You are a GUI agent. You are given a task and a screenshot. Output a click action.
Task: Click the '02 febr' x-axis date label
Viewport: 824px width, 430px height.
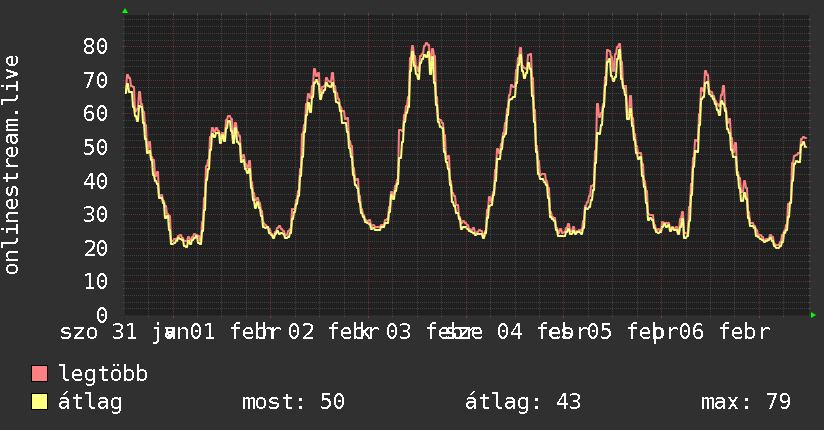[333, 332]
